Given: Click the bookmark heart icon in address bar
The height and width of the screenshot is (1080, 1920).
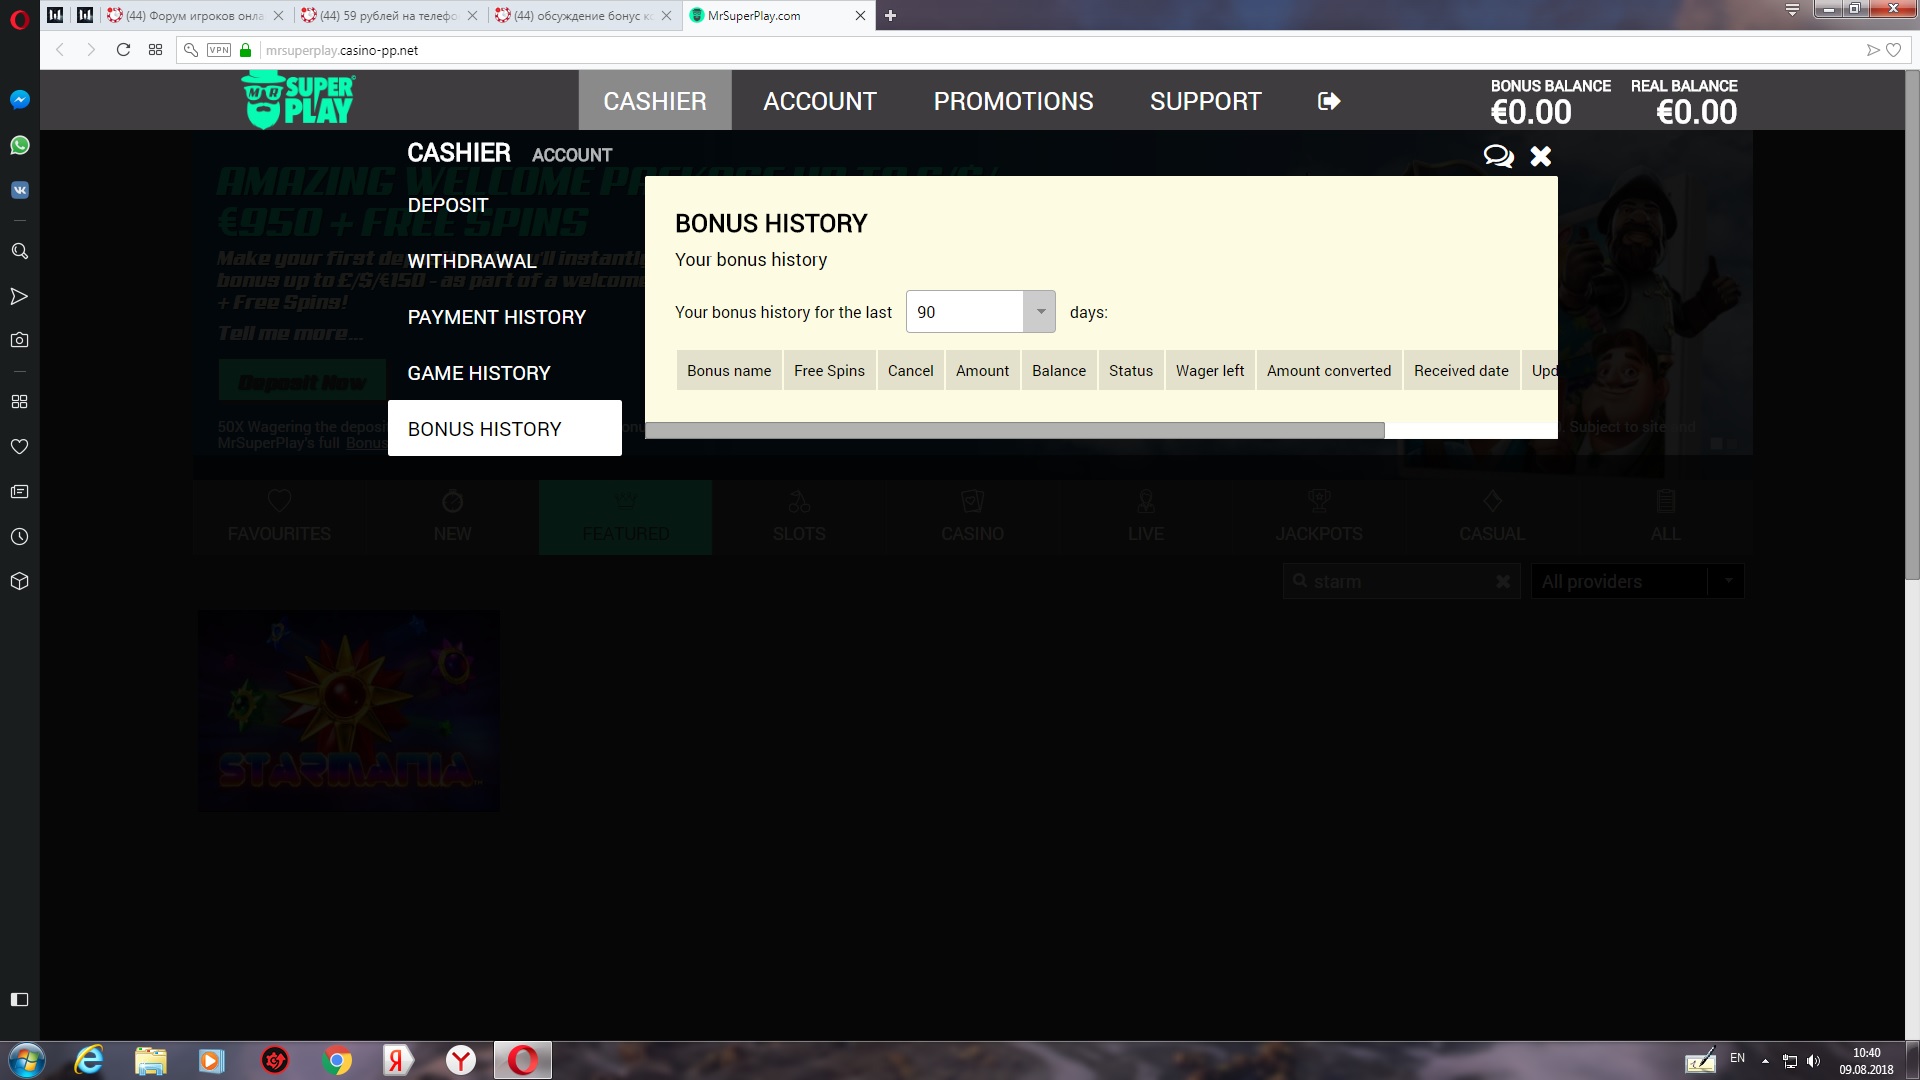Looking at the screenshot, I should point(1893,50).
